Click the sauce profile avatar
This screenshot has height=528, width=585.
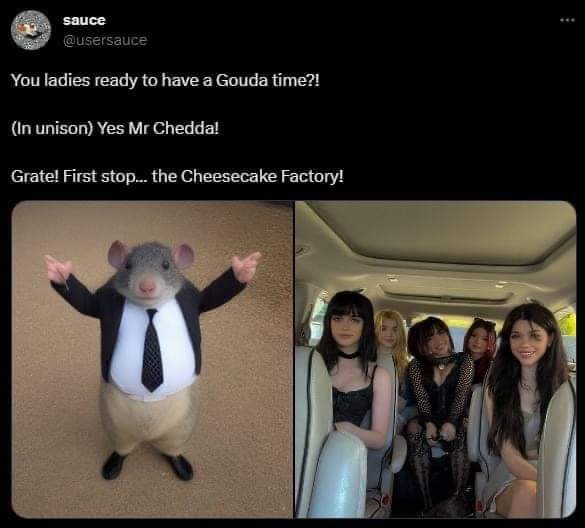coord(31,30)
